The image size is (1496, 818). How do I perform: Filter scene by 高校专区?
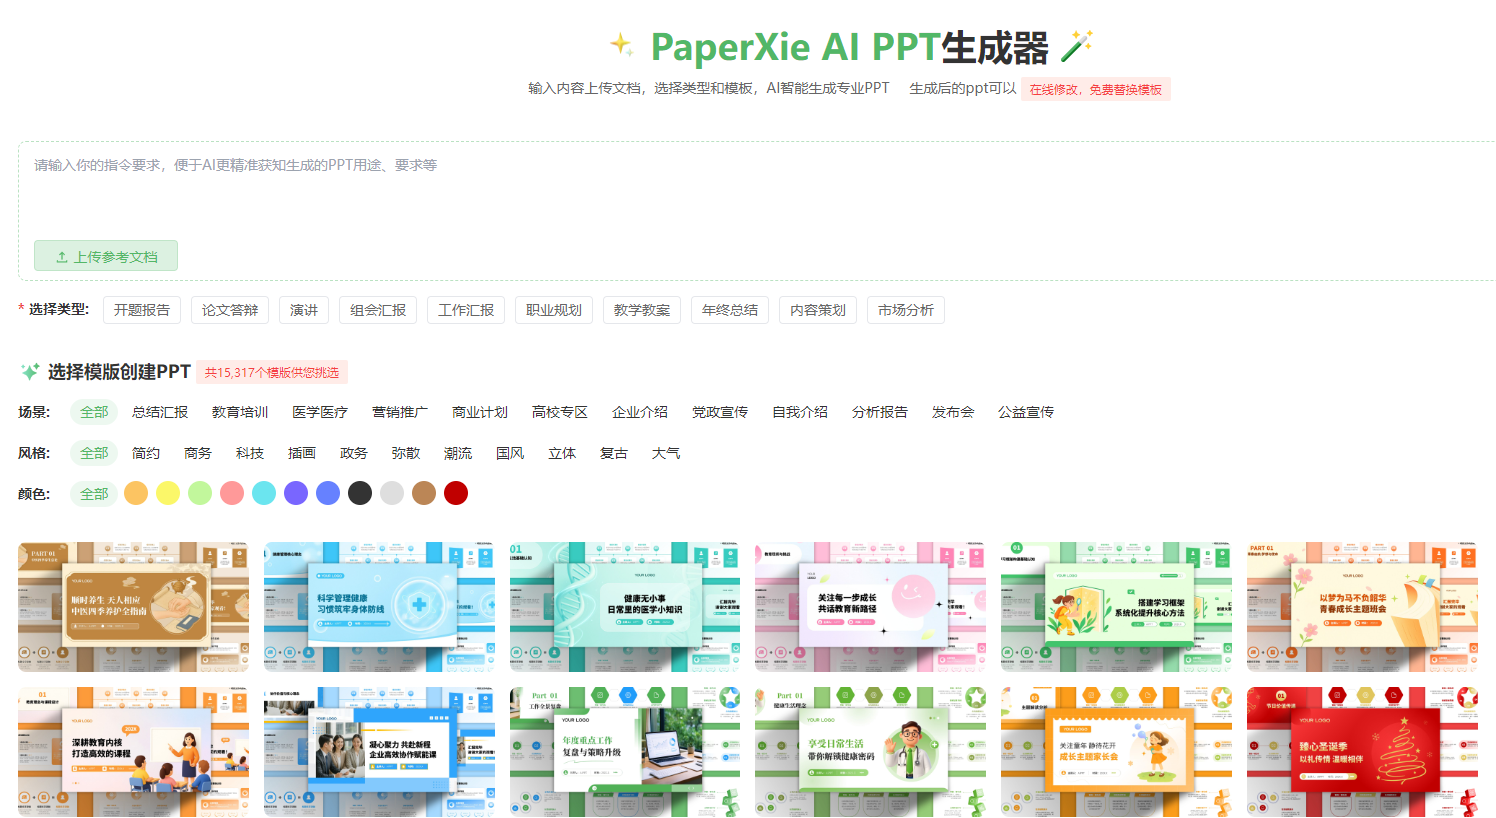click(560, 412)
